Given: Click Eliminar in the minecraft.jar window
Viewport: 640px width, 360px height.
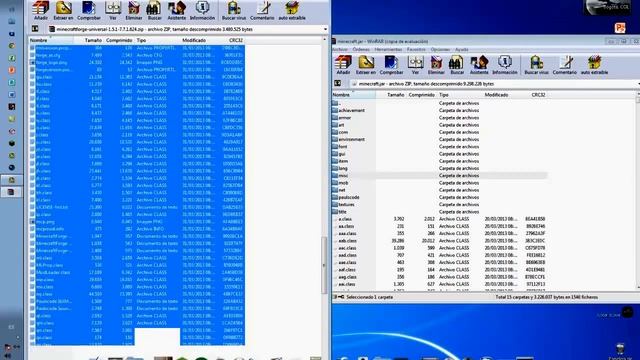Looking at the screenshot, I should pos(436,65).
